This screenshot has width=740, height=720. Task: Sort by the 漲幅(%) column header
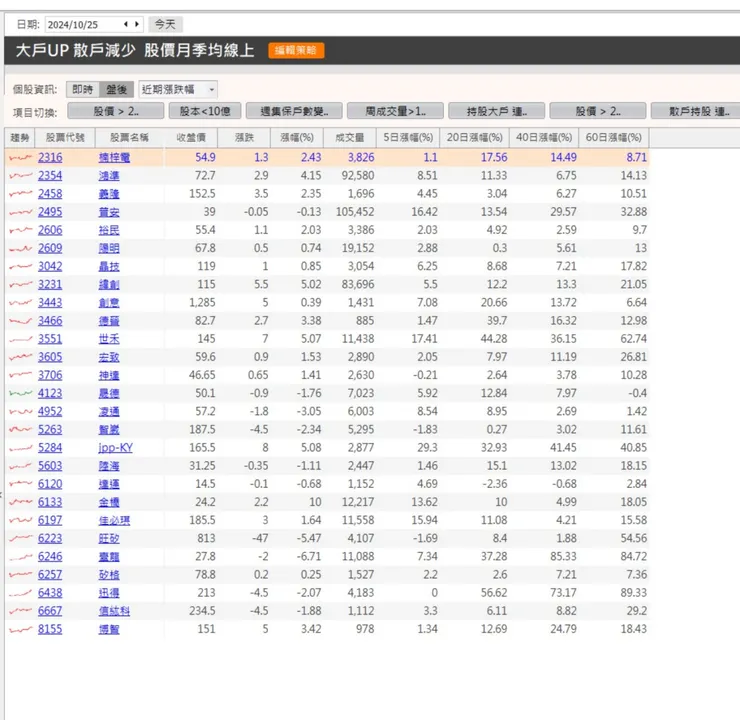[296, 137]
